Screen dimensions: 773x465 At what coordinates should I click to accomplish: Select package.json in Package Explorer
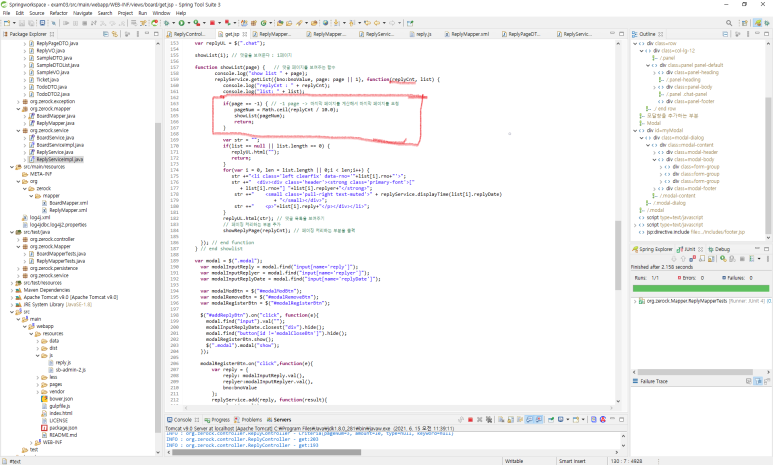pos(63,428)
